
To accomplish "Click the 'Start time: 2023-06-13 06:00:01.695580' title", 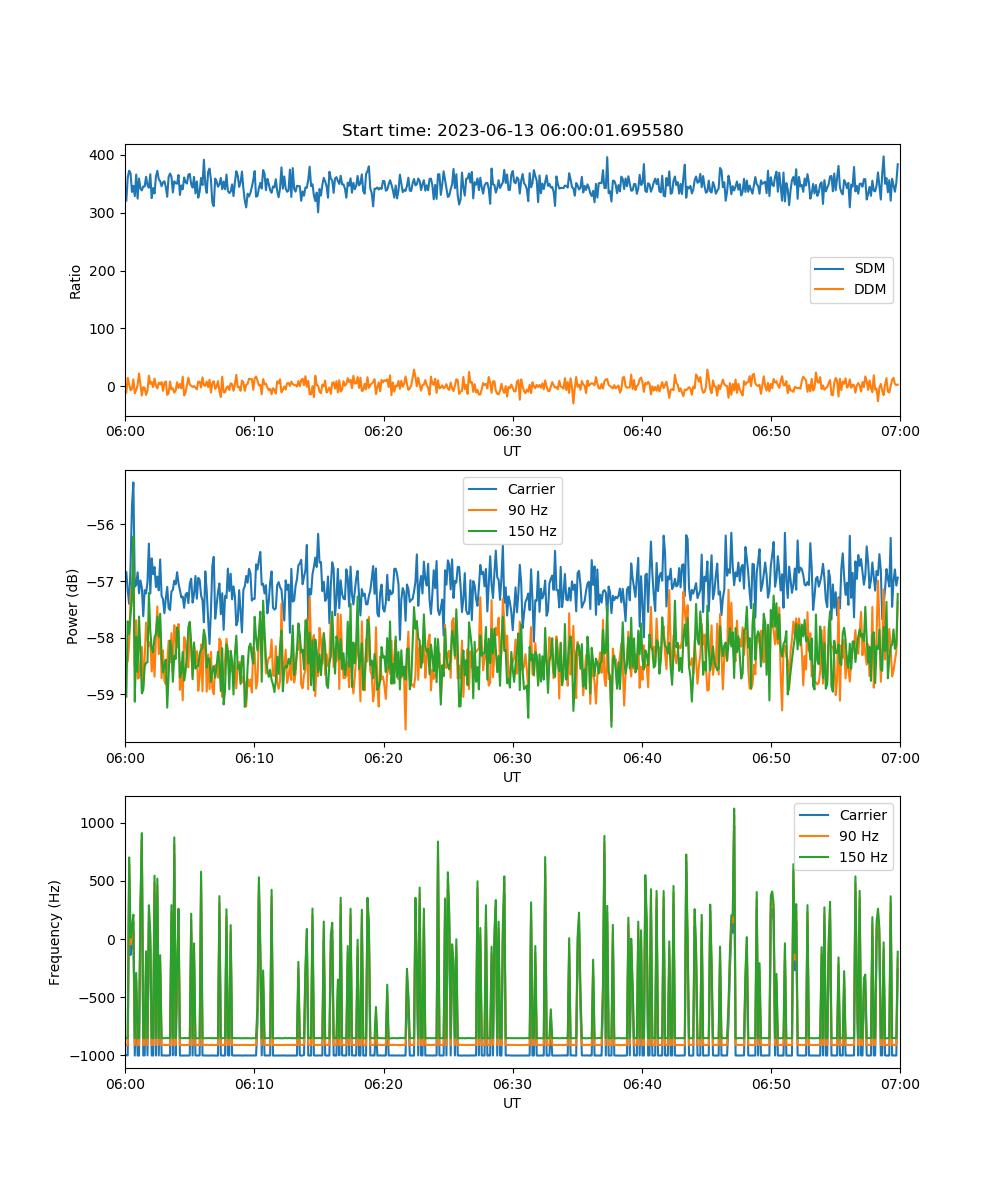I will [512, 131].
